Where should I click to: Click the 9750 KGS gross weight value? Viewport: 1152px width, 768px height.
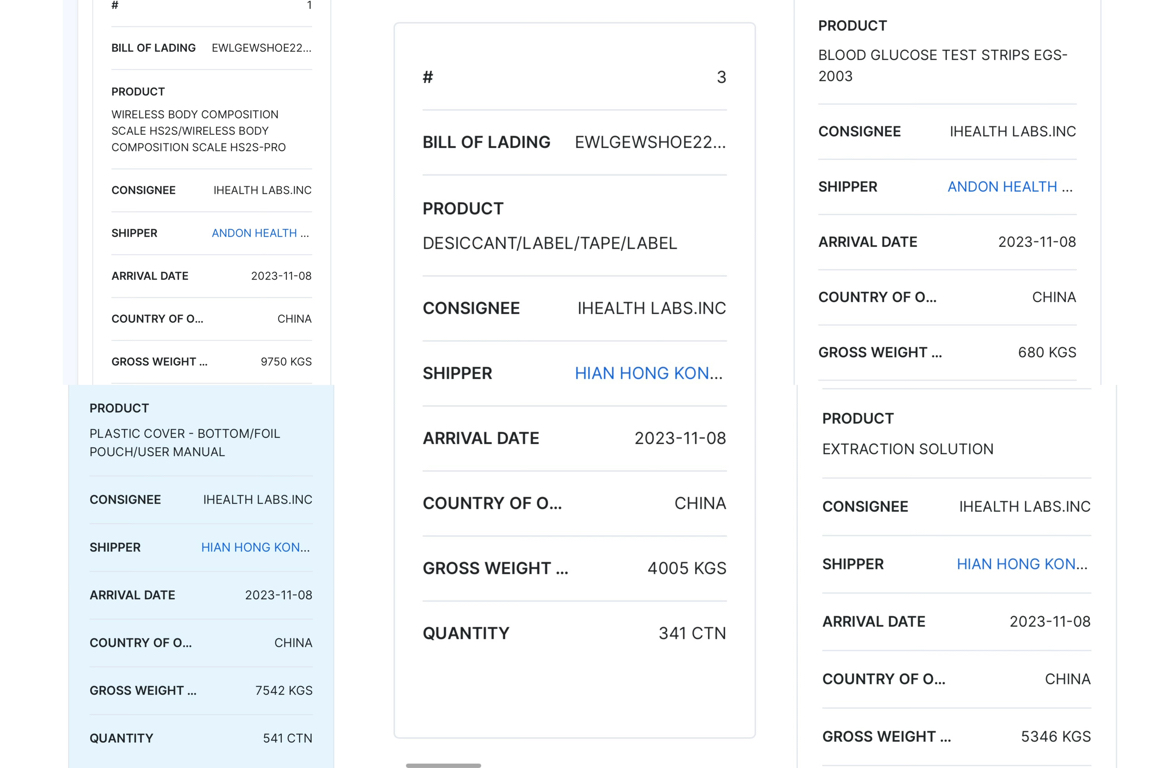tap(286, 362)
